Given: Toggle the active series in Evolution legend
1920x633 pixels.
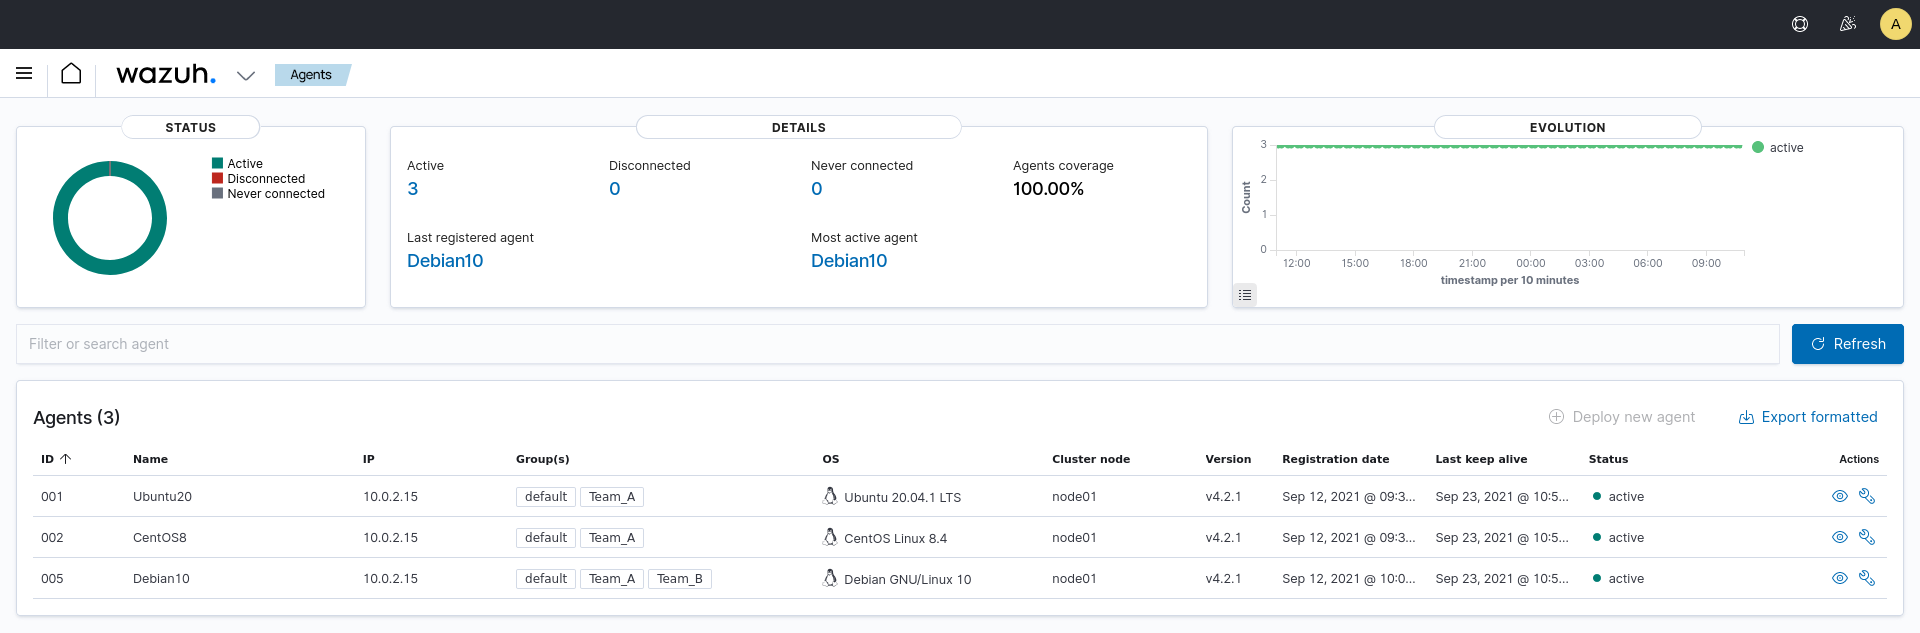Looking at the screenshot, I should tap(1777, 148).
